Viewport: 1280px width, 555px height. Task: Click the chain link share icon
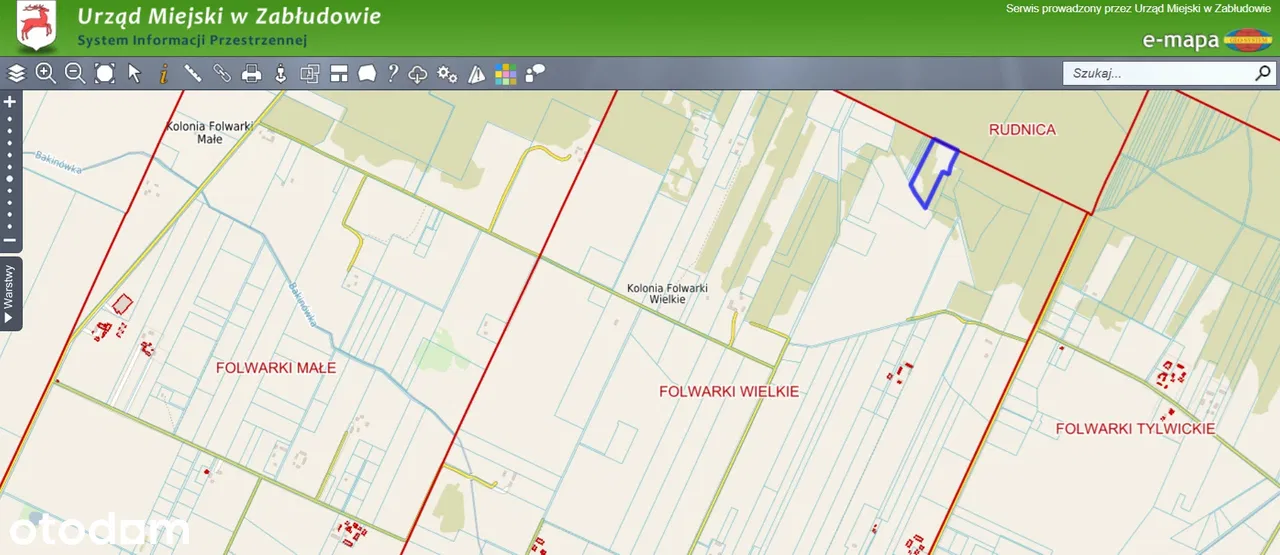coord(222,73)
